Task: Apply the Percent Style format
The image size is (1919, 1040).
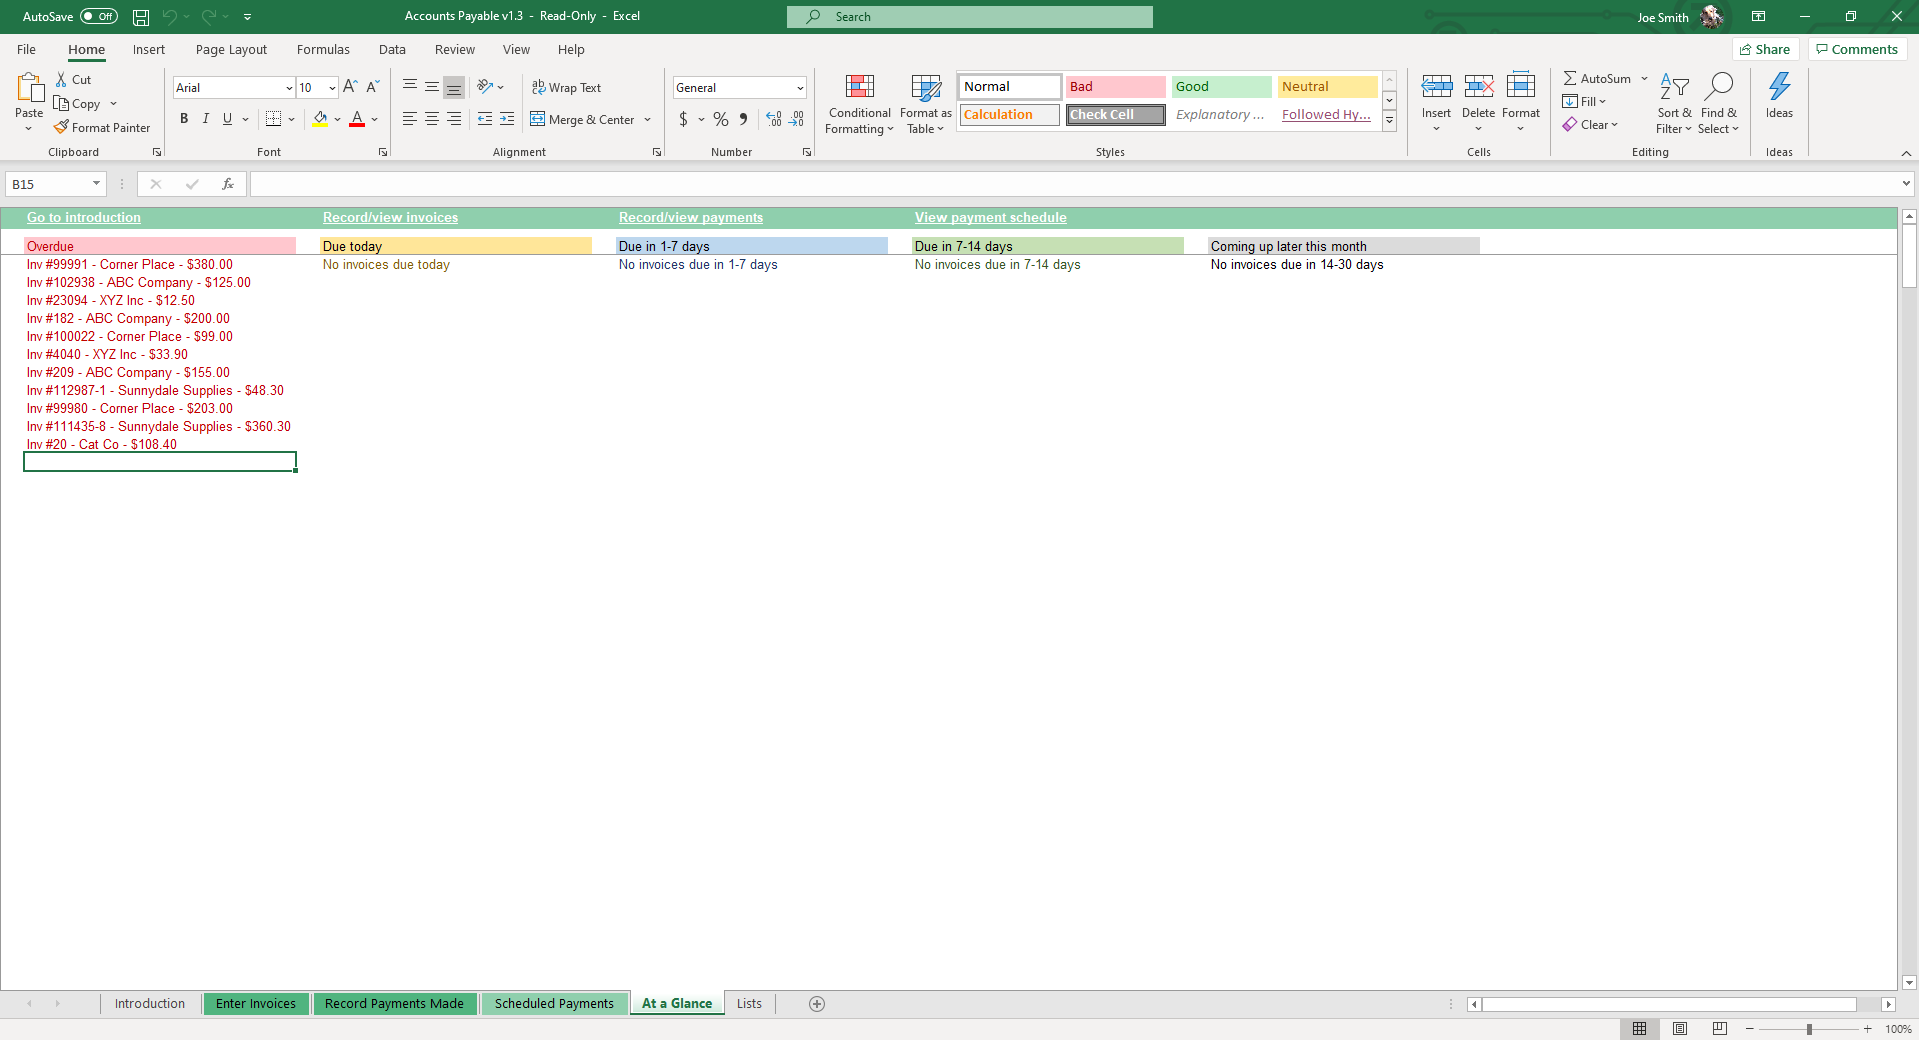Action: (x=721, y=119)
